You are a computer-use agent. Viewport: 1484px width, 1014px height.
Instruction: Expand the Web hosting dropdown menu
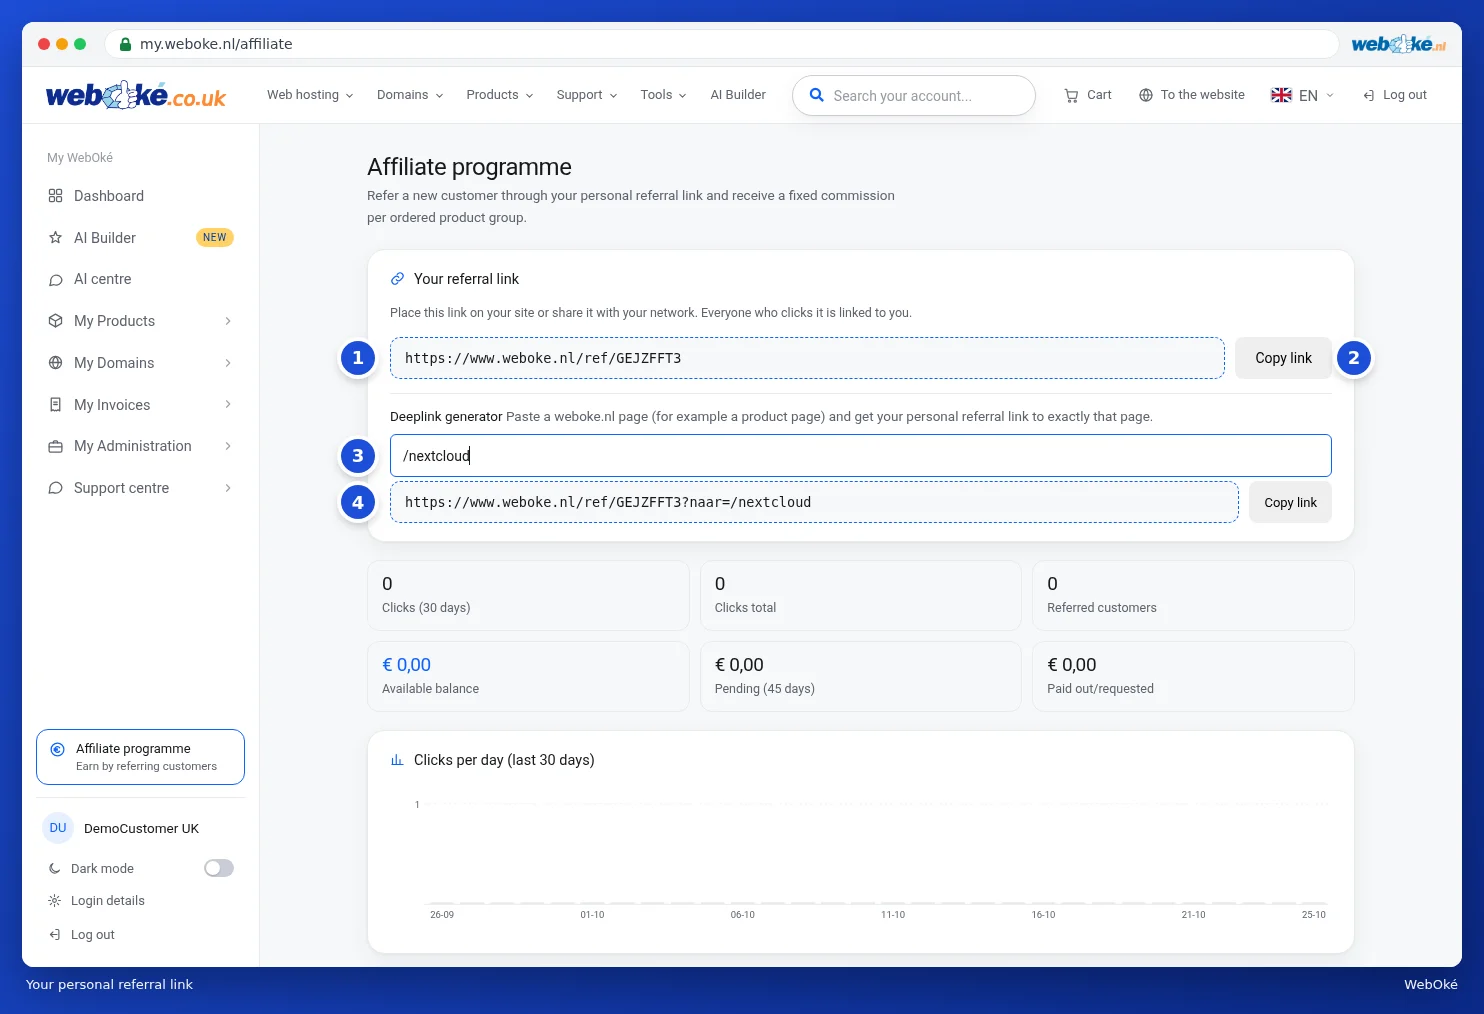pyautogui.click(x=310, y=95)
